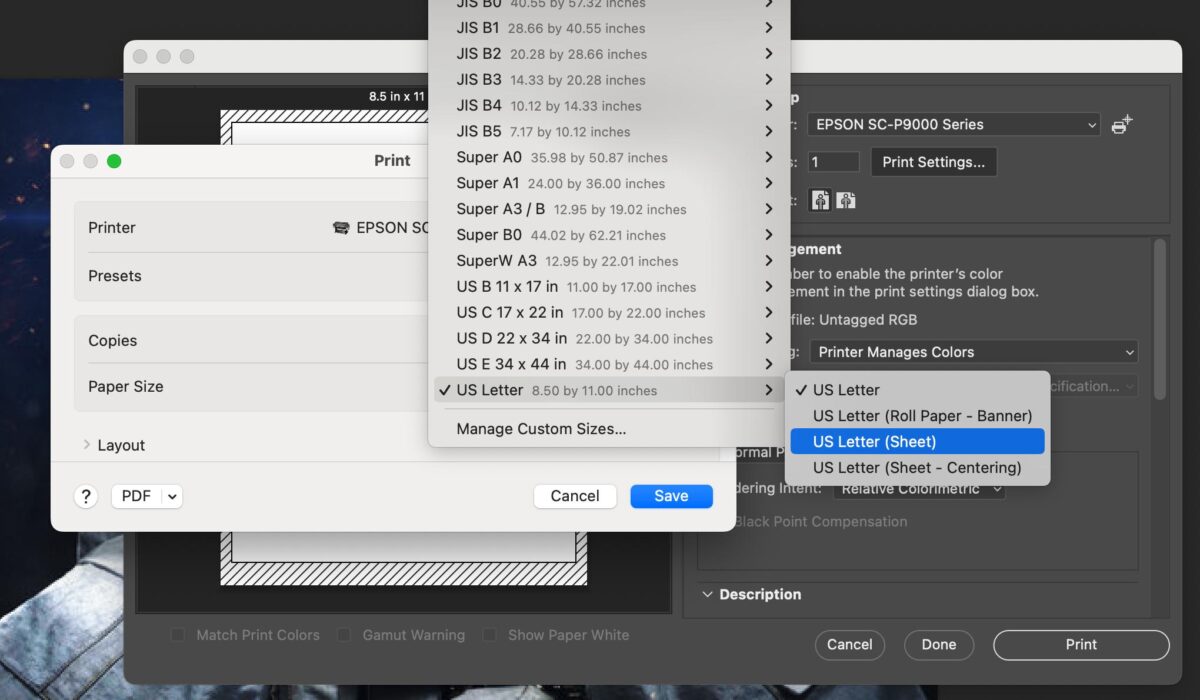Viewport: 1200px width, 700px height.
Task: Click the add printer icon beside printer dropdown
Action: 1122,125
